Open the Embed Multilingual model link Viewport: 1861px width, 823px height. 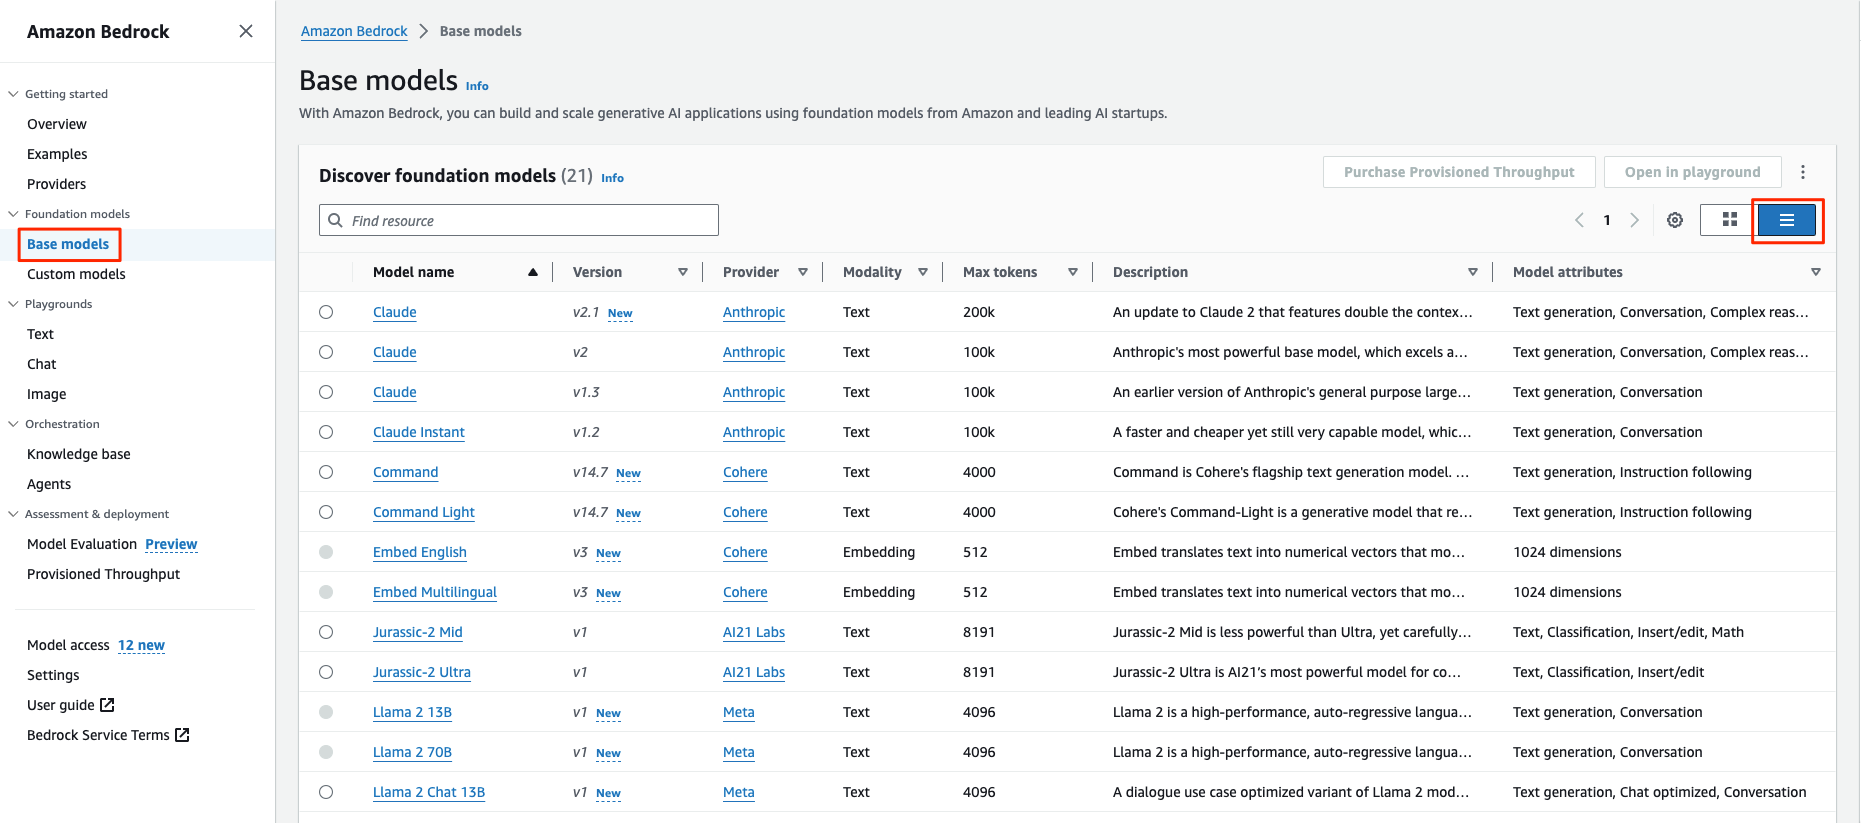pyautogui.click(x=435, y=592)
